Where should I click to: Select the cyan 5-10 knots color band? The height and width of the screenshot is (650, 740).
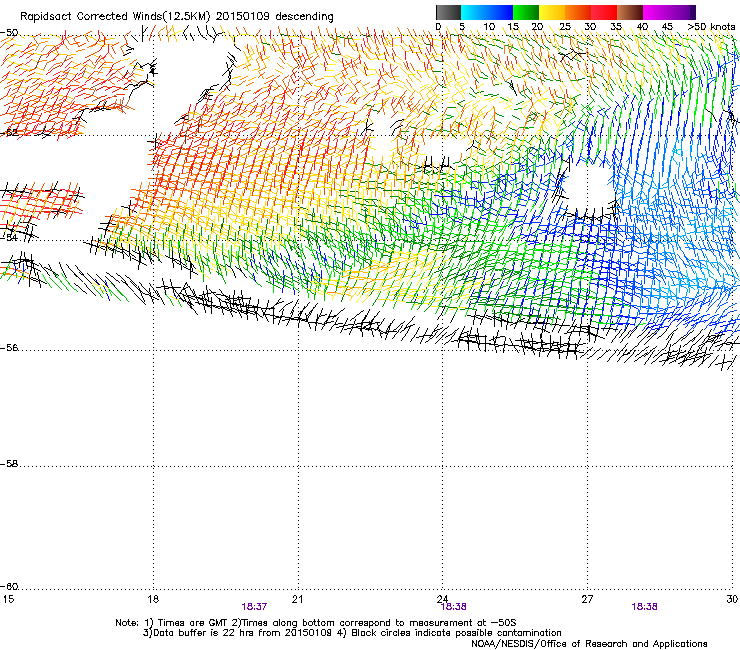474,12
